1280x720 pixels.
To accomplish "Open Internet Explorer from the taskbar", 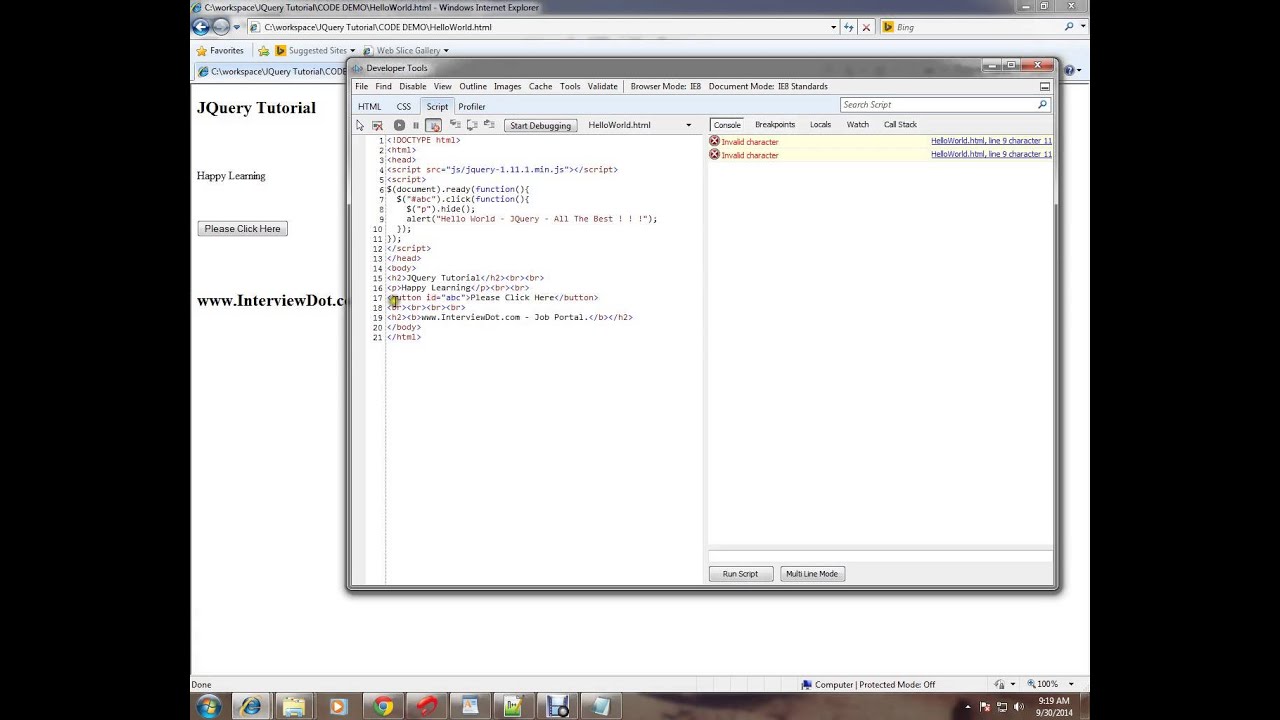I will point(251,707).
